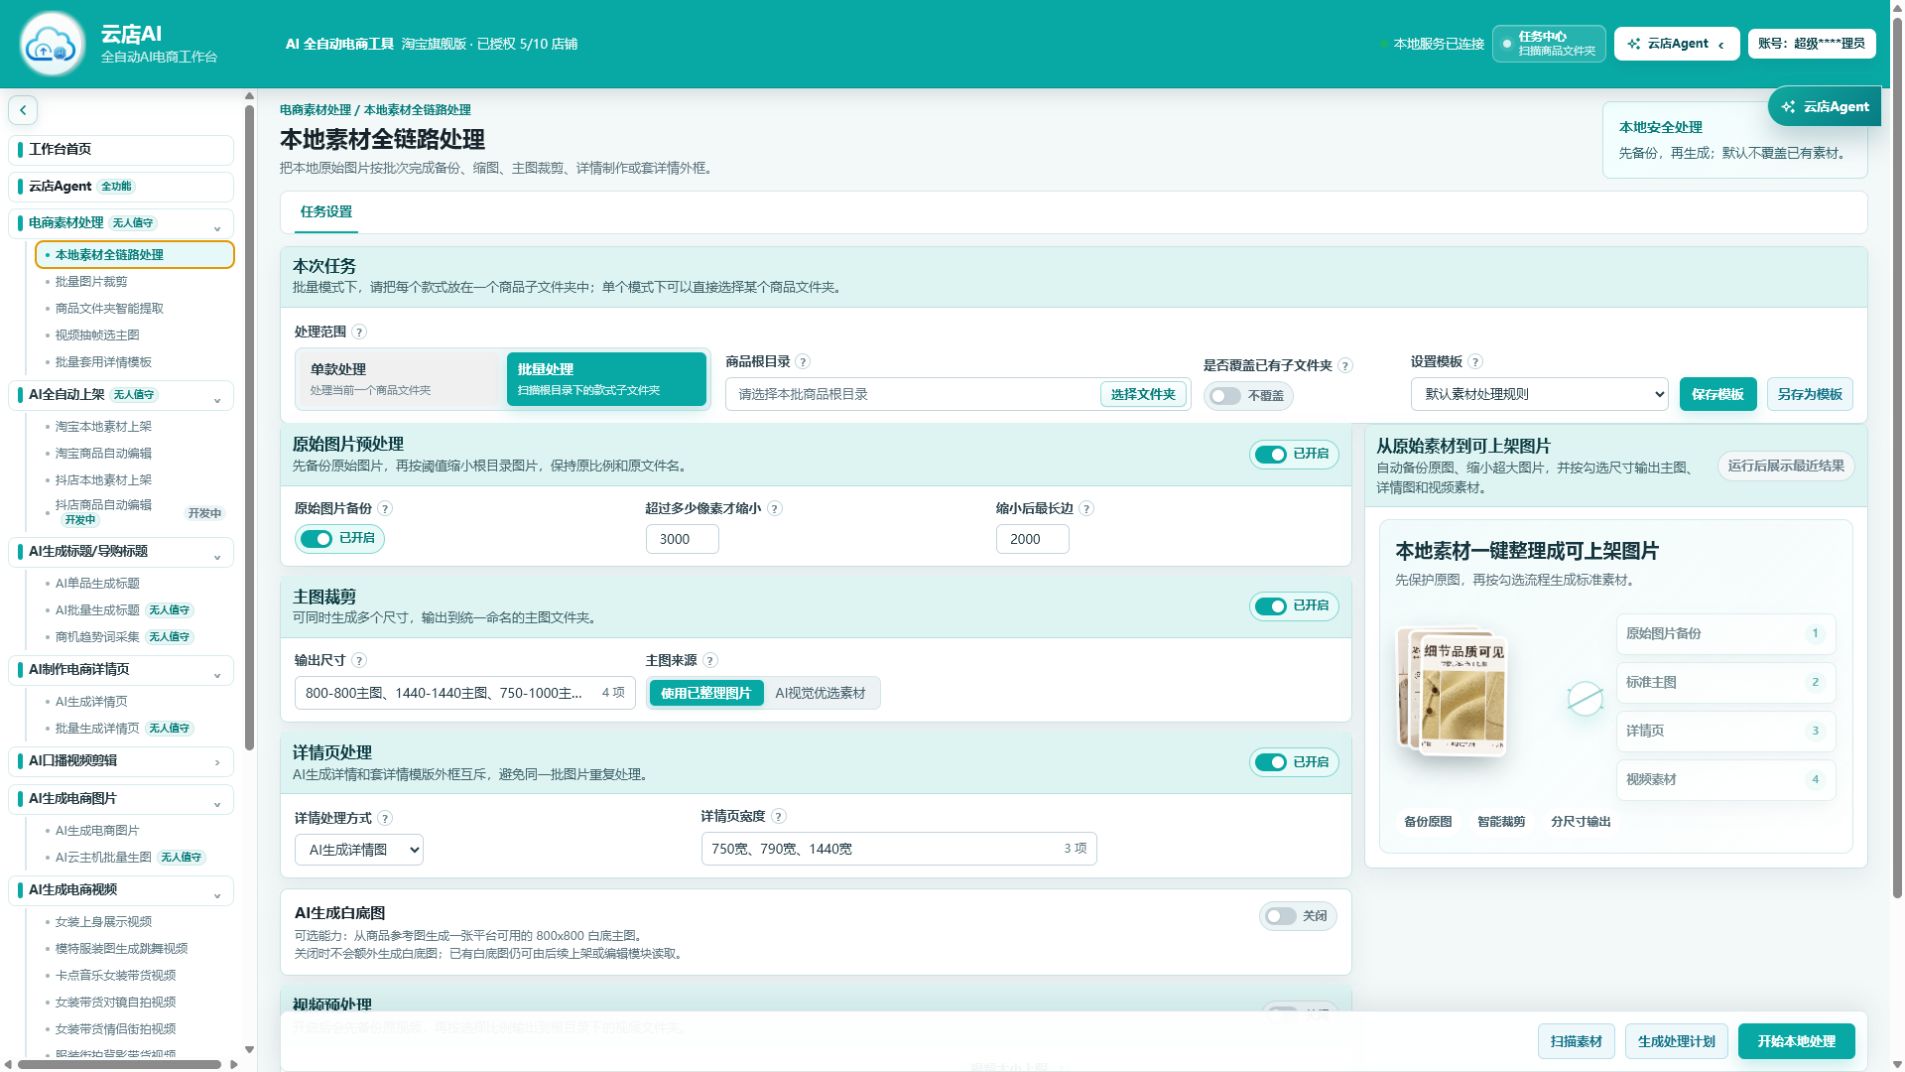Open help for 详情处理方式
The height and width of the screenshot is (1072, 1905).
coord(385,818)
